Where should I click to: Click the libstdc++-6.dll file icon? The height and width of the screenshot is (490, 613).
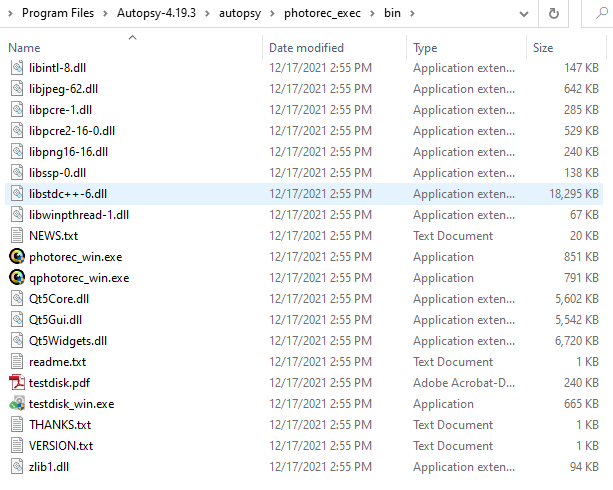point(17,194)
